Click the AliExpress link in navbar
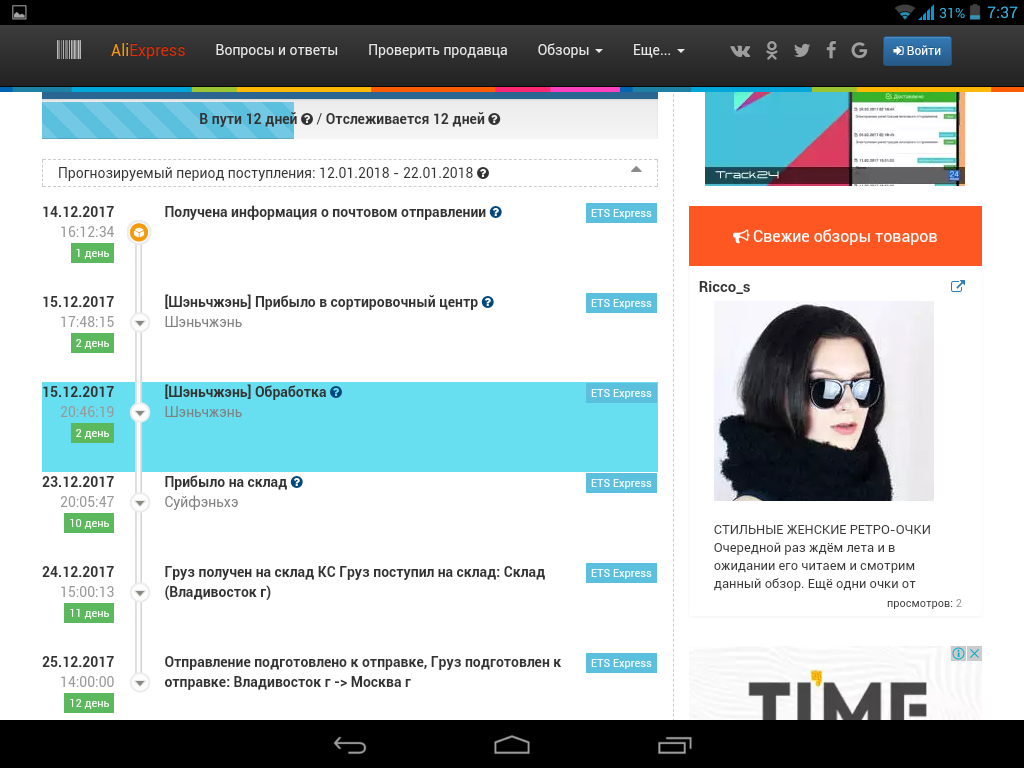The image size is (1024, 768). coord(148,50)
